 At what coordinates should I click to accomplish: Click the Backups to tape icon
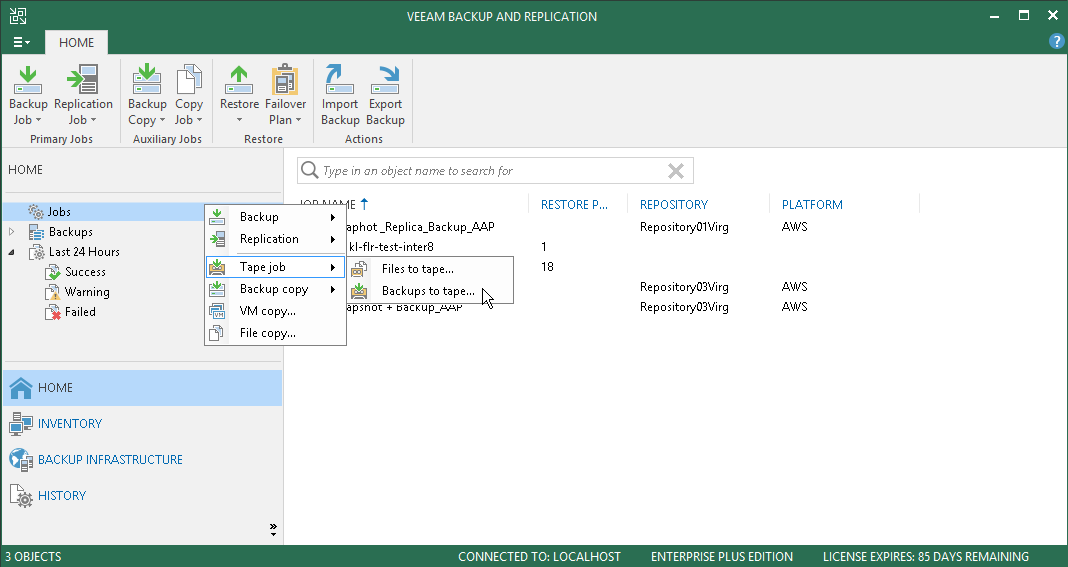[360, 291]
